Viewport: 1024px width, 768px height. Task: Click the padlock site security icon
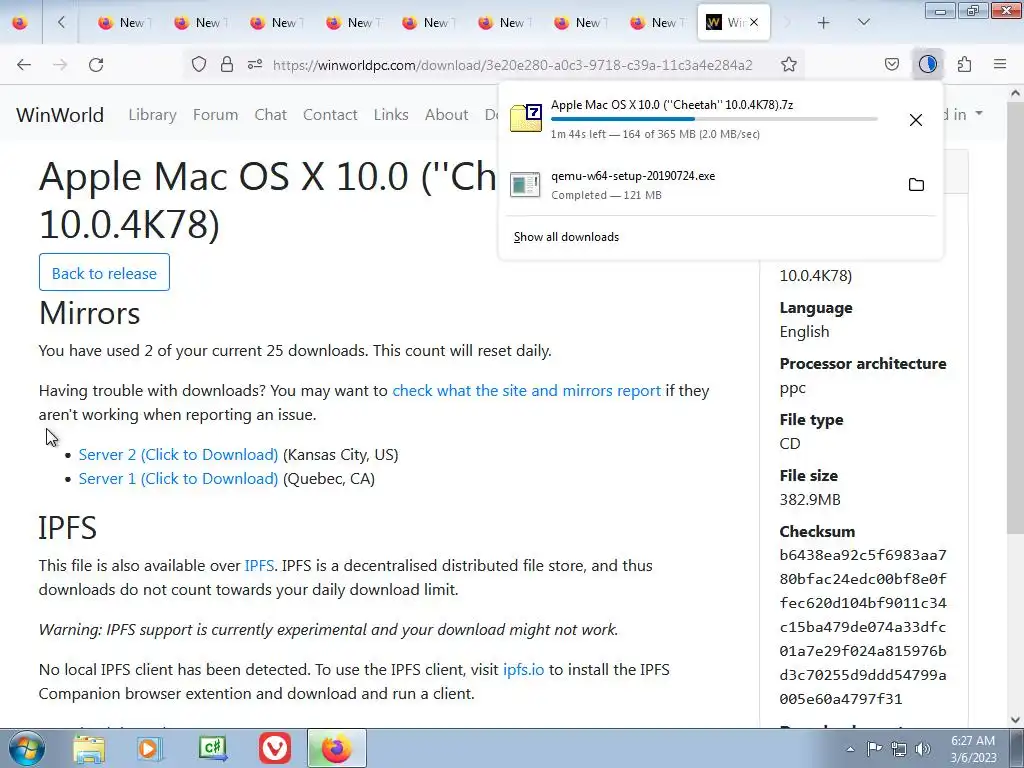[227, 64]
